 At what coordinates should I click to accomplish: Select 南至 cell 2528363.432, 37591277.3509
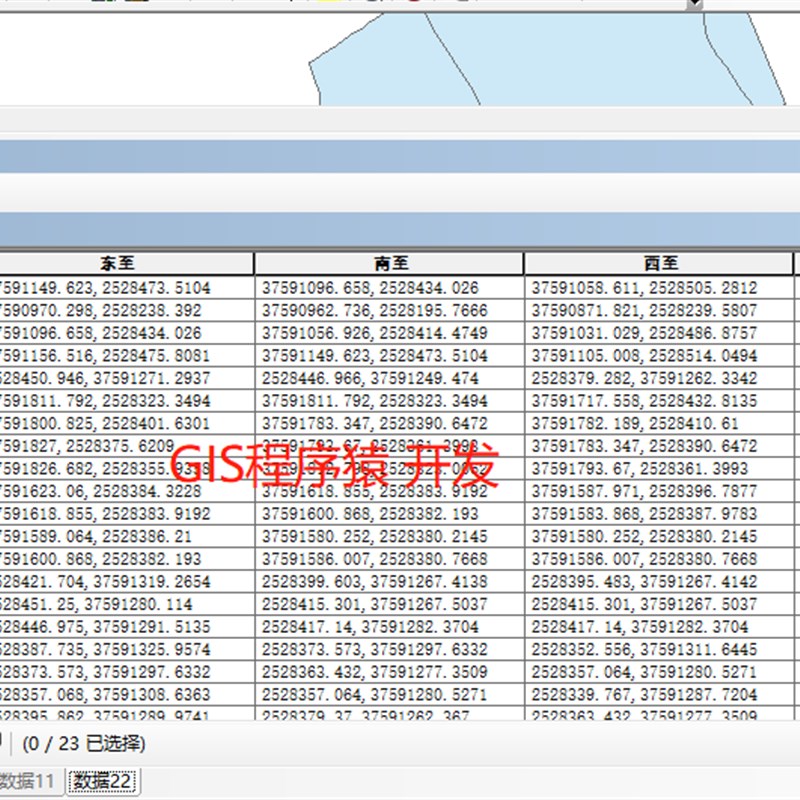click(x=390, y=672)
